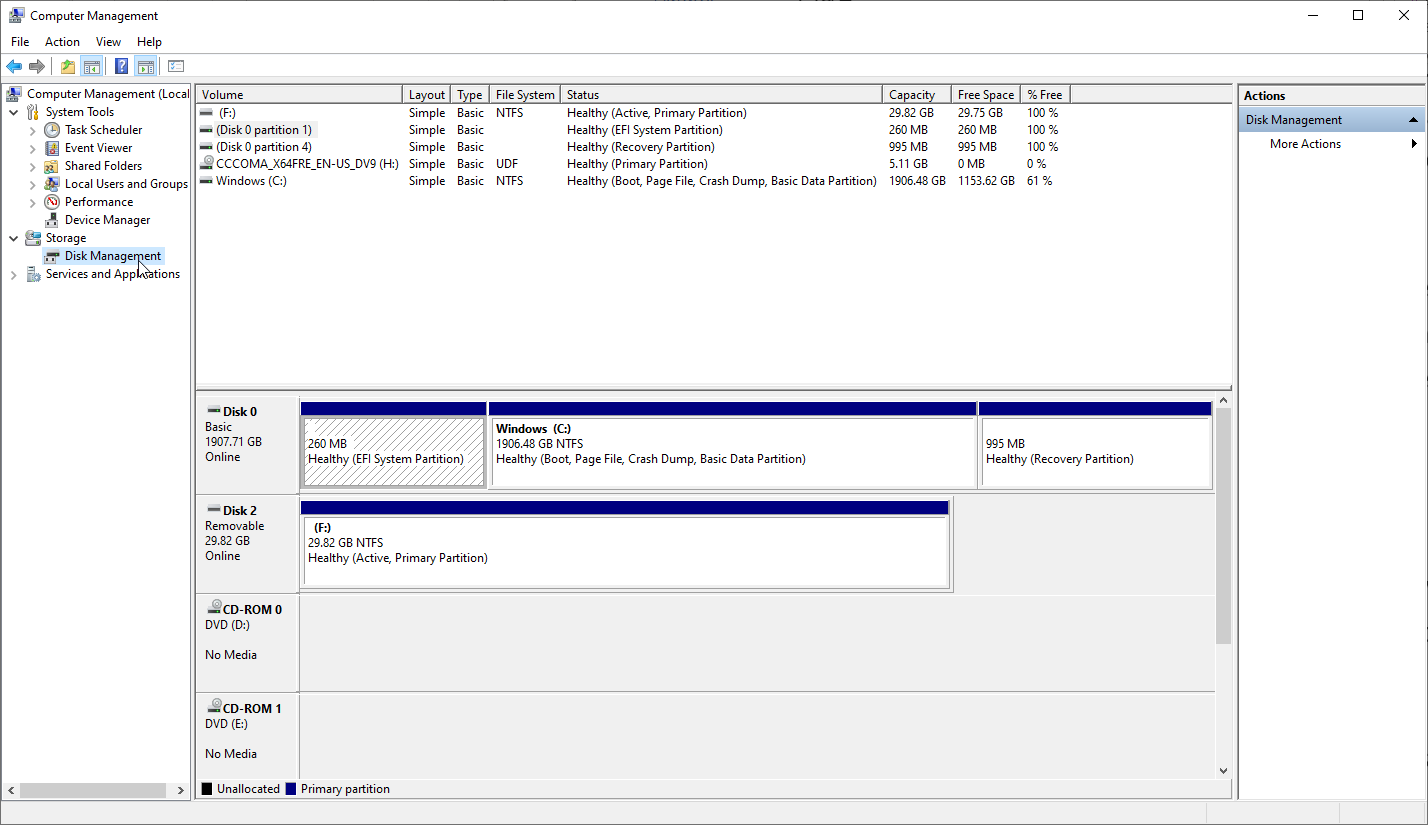Click the Disk 0 drive icon
The width and height of the screenshot is (1428, 825).
click(x=213, y=411)
